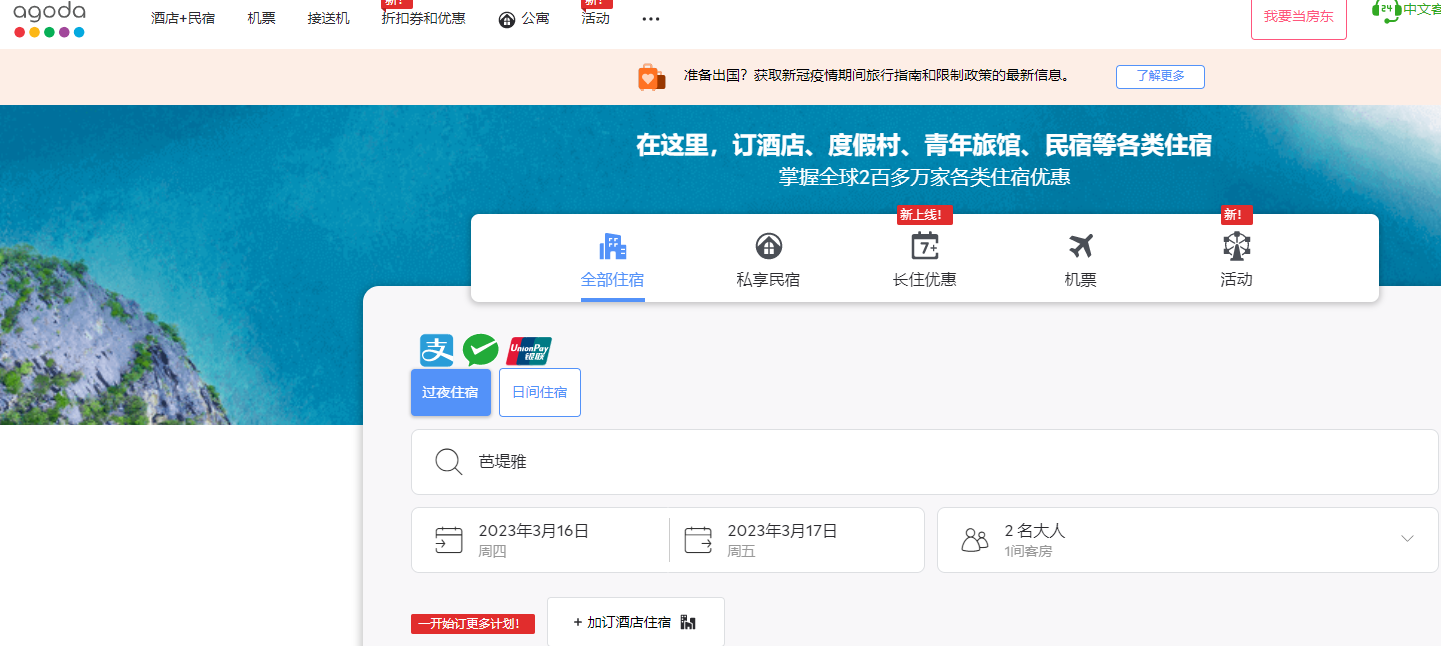Viewport: 1441px width, 646px height.
Task: Click the agoda logo
Action: point(49,19)
